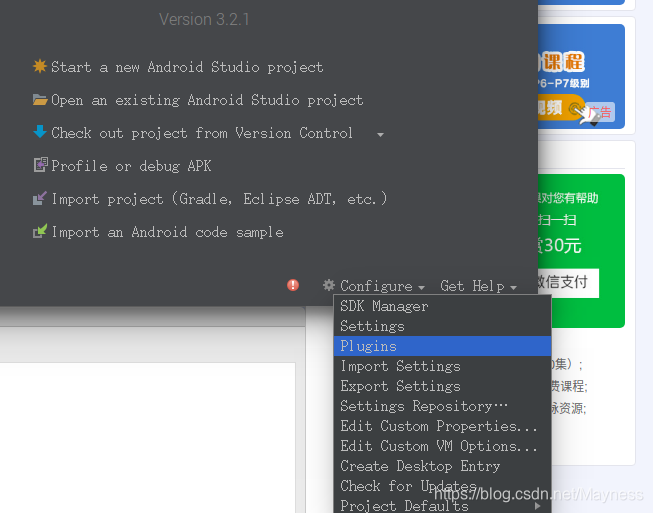Viewport: 653px width, 513px height.
Task: Select Import Settings menu entry
Action: pos(442,366)
